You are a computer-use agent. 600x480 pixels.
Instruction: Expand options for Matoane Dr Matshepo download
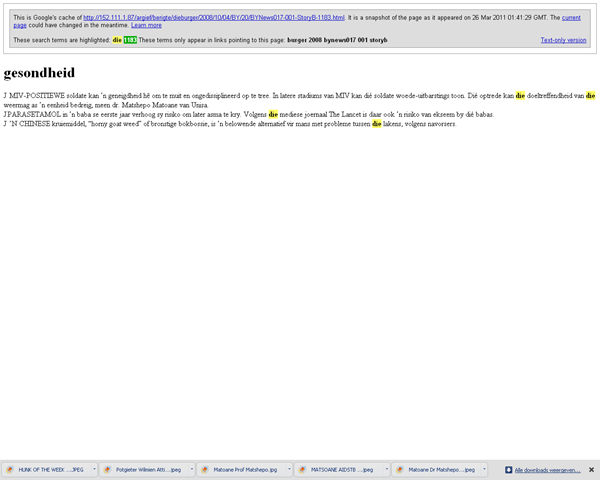(x=484, y=469)
